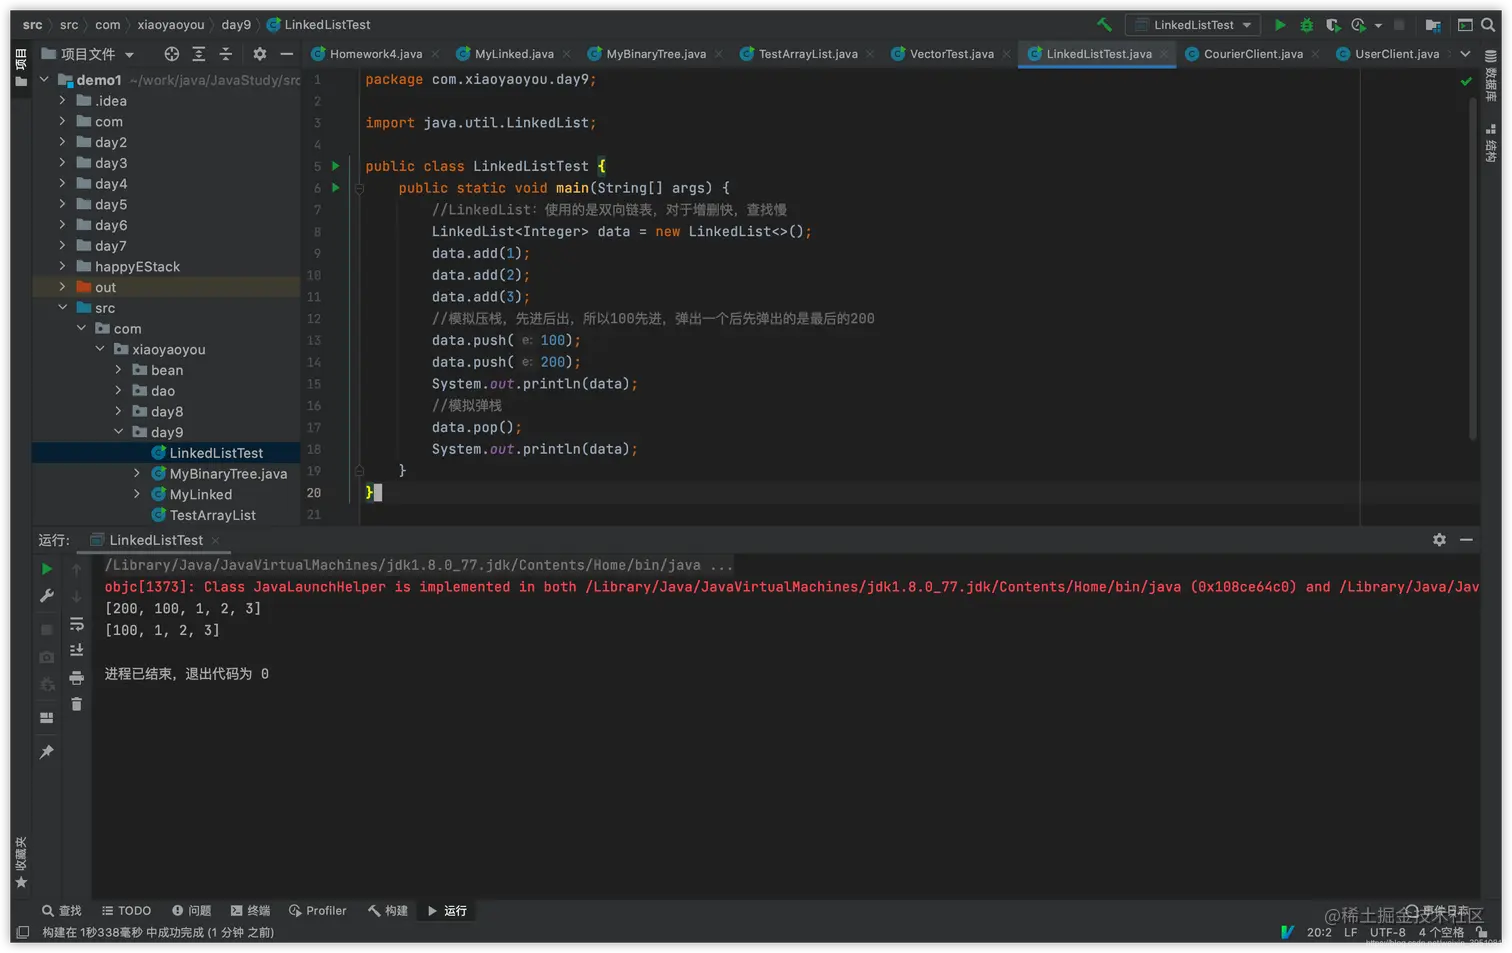Image resolution: width=1512 pixels, height=953 pixels.
Task: Expand the out folder
Action: (x=62, y=287)
